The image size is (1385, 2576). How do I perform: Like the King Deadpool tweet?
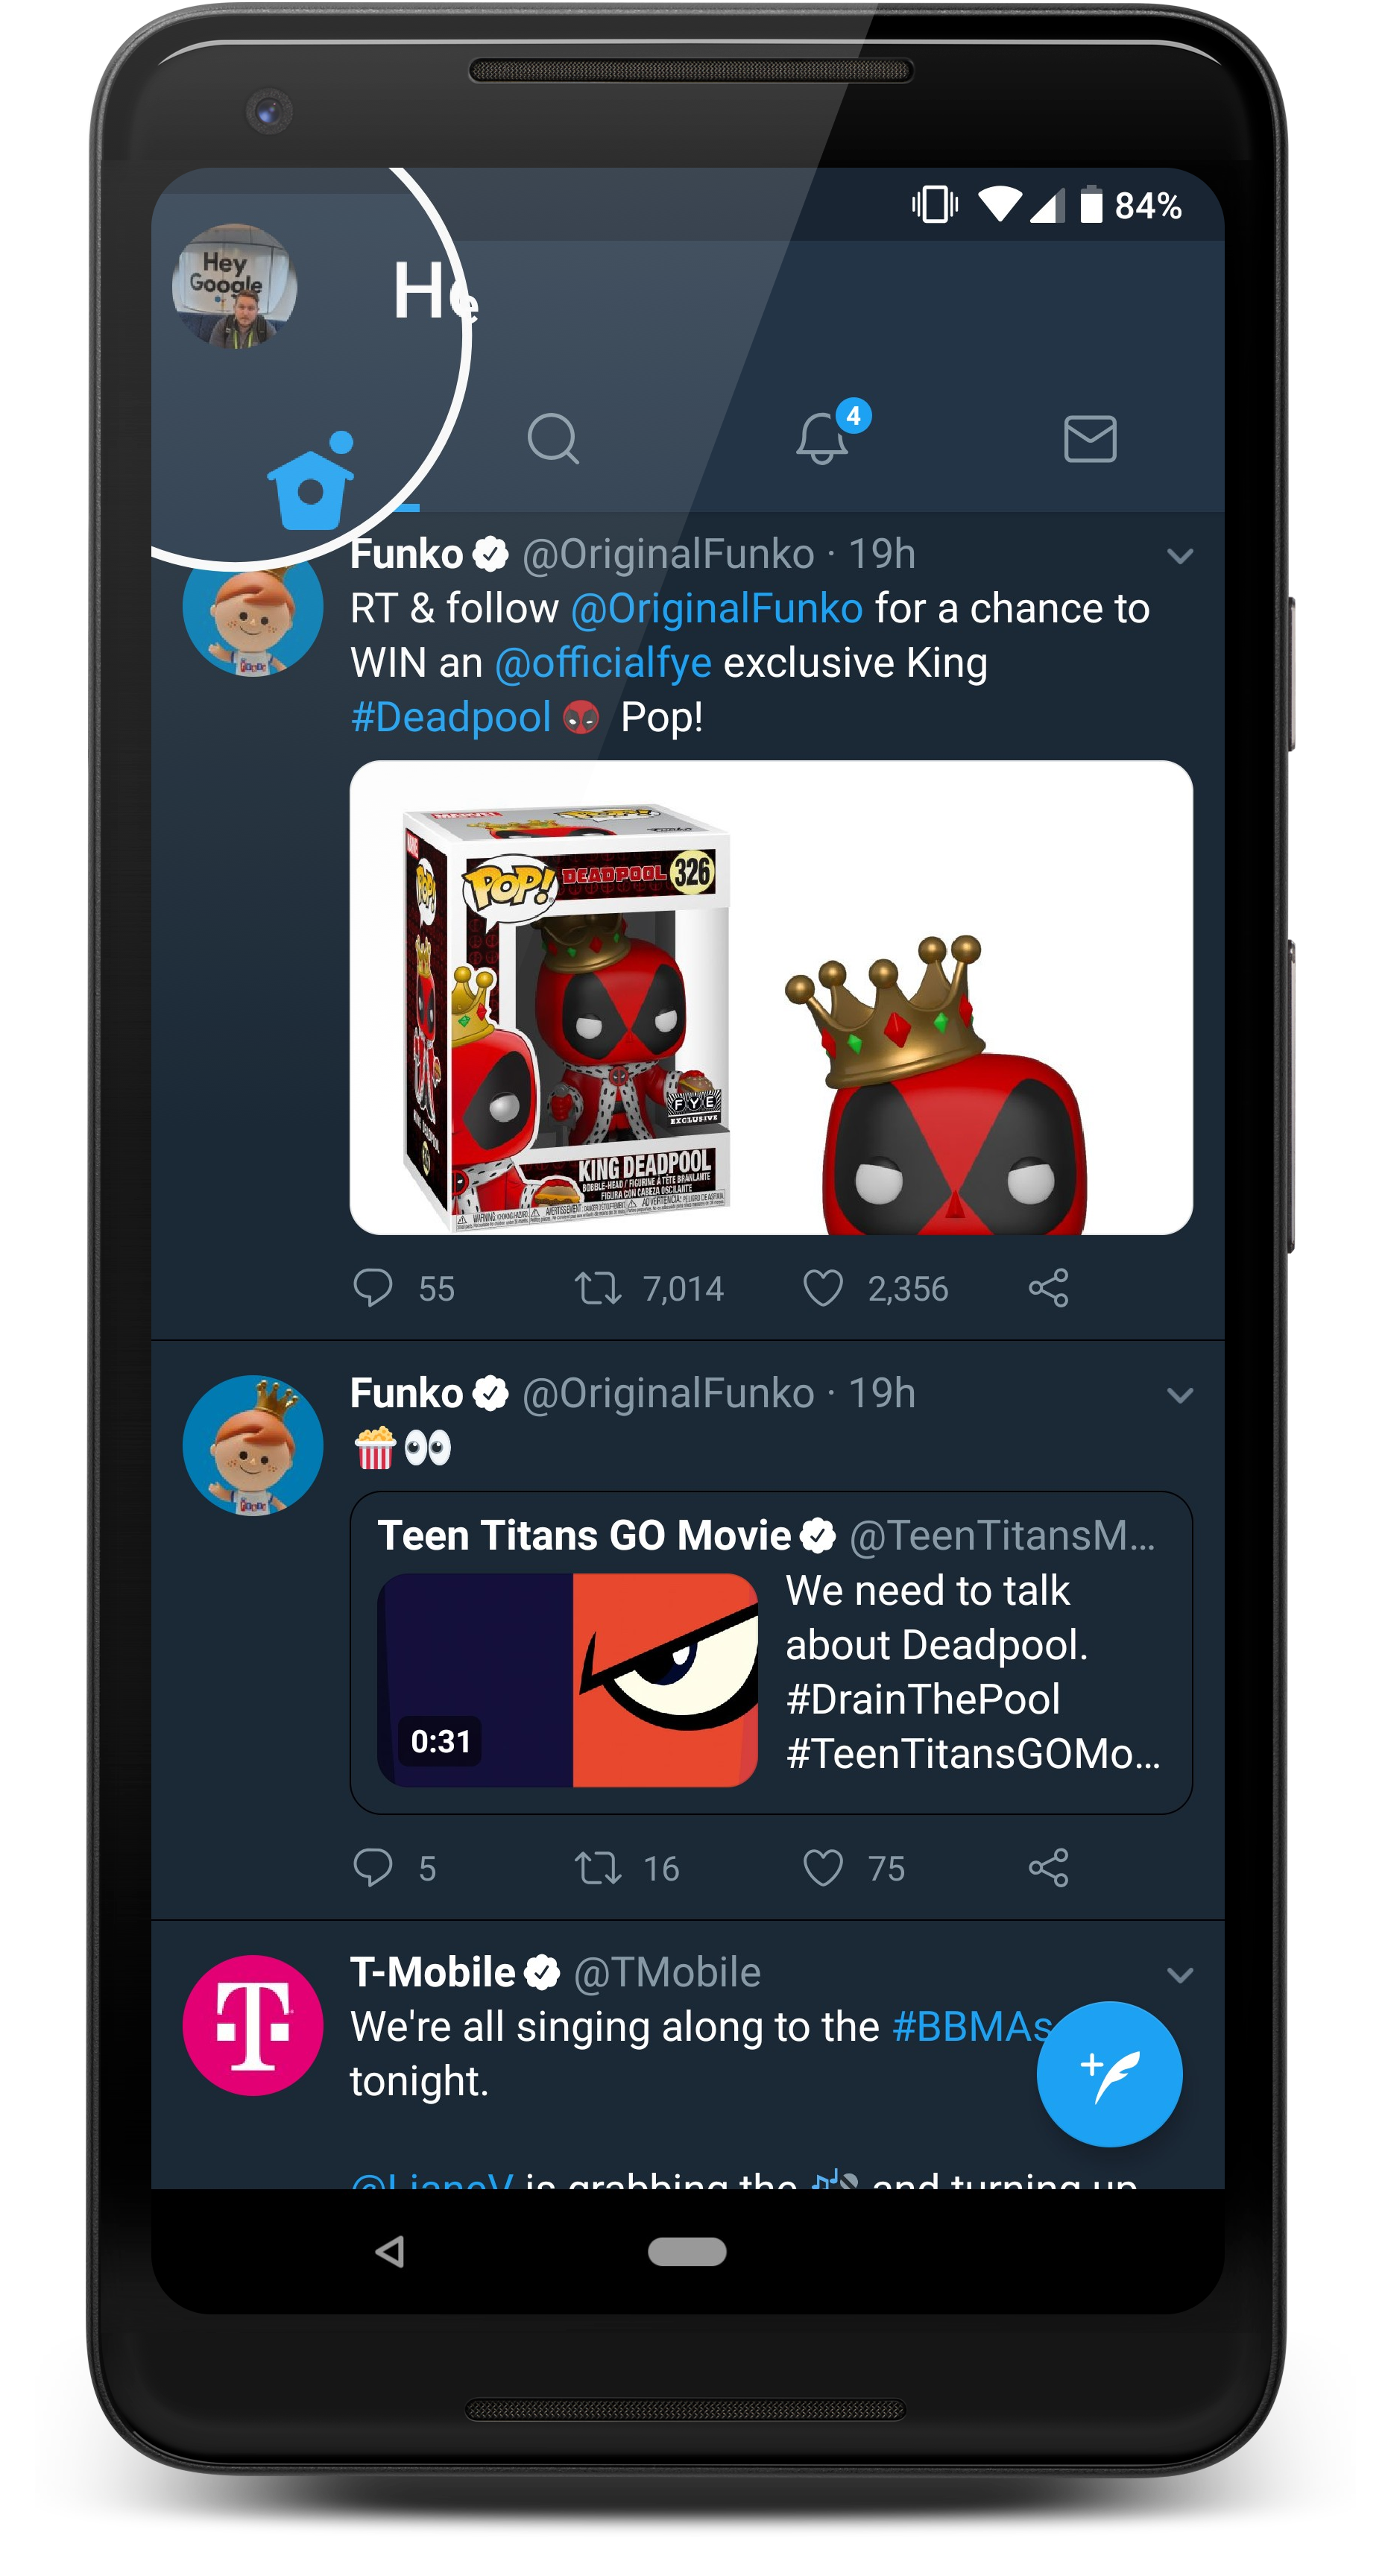pos(823,1288)
